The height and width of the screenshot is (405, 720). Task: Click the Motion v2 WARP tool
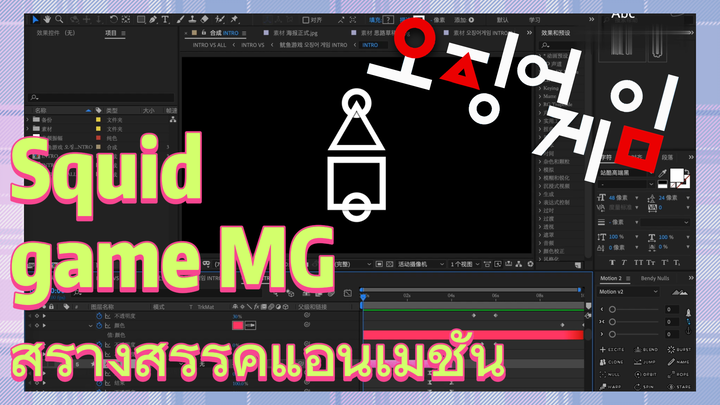click(612, 387)
